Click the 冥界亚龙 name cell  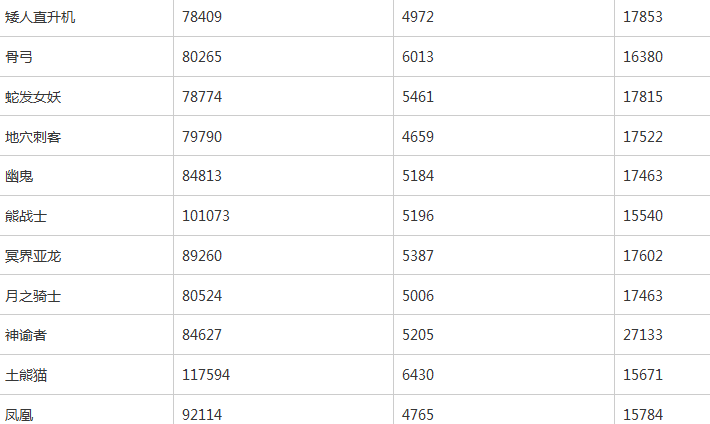pyautogui.click(x=33, y=256)
